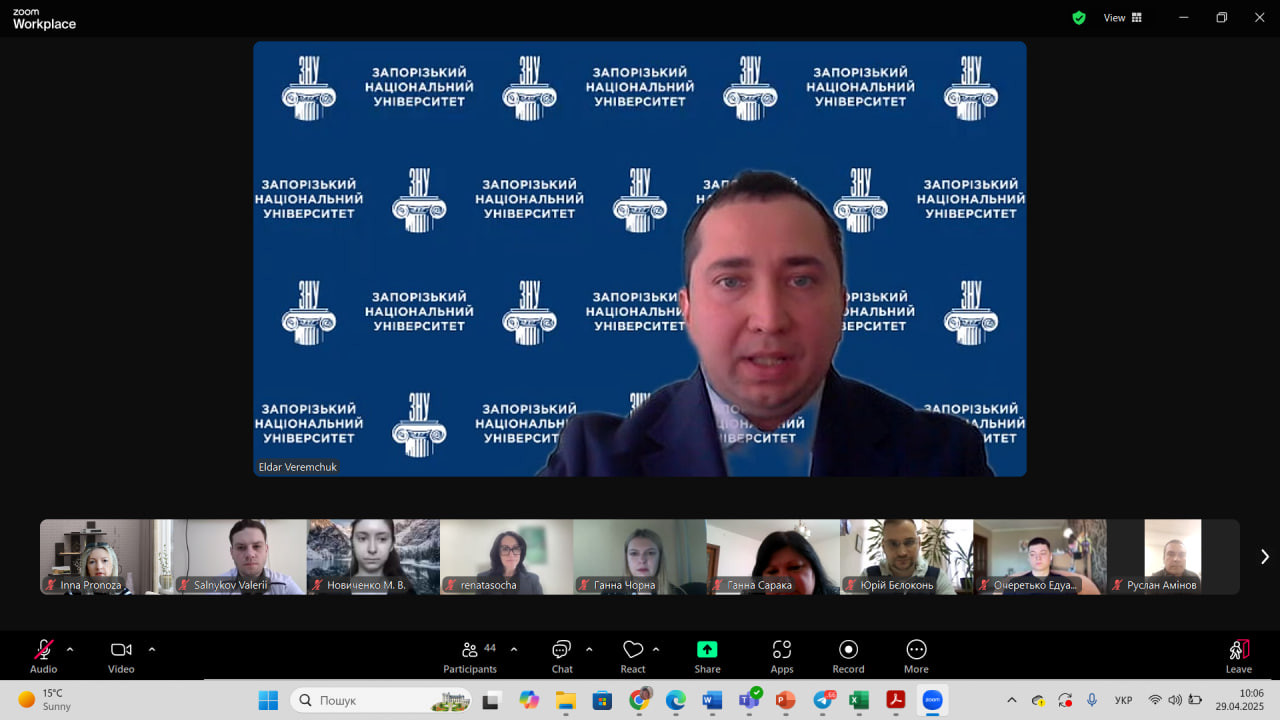Screen dimensions: 1280x720
Task: Open Task View from the taskbar
Action: point(491,700)
